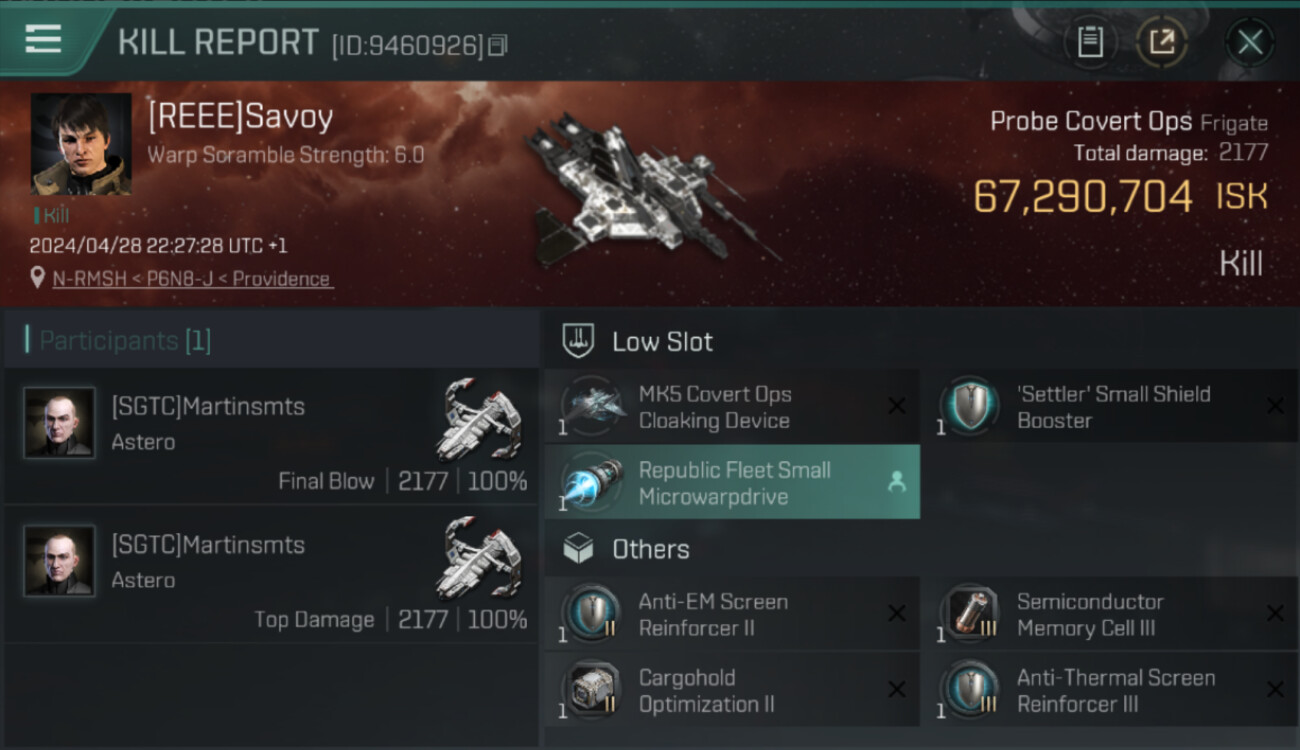Select Cargohold Optimization II icon
The image size is (1300, 750).
[590, 690]
